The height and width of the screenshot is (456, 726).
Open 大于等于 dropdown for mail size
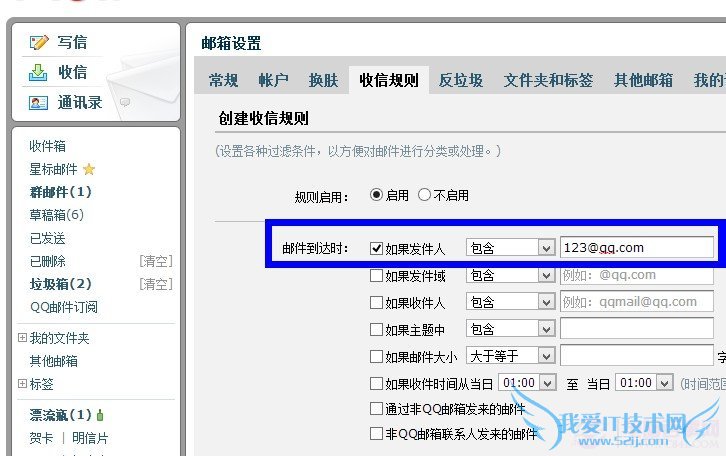tap(510, 356)
